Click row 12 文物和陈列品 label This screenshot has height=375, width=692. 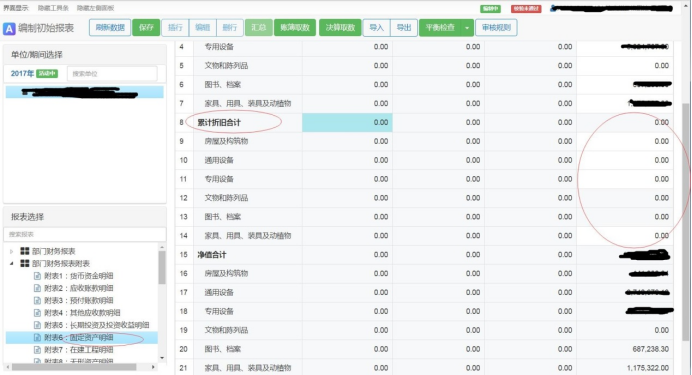click(226, 198)
